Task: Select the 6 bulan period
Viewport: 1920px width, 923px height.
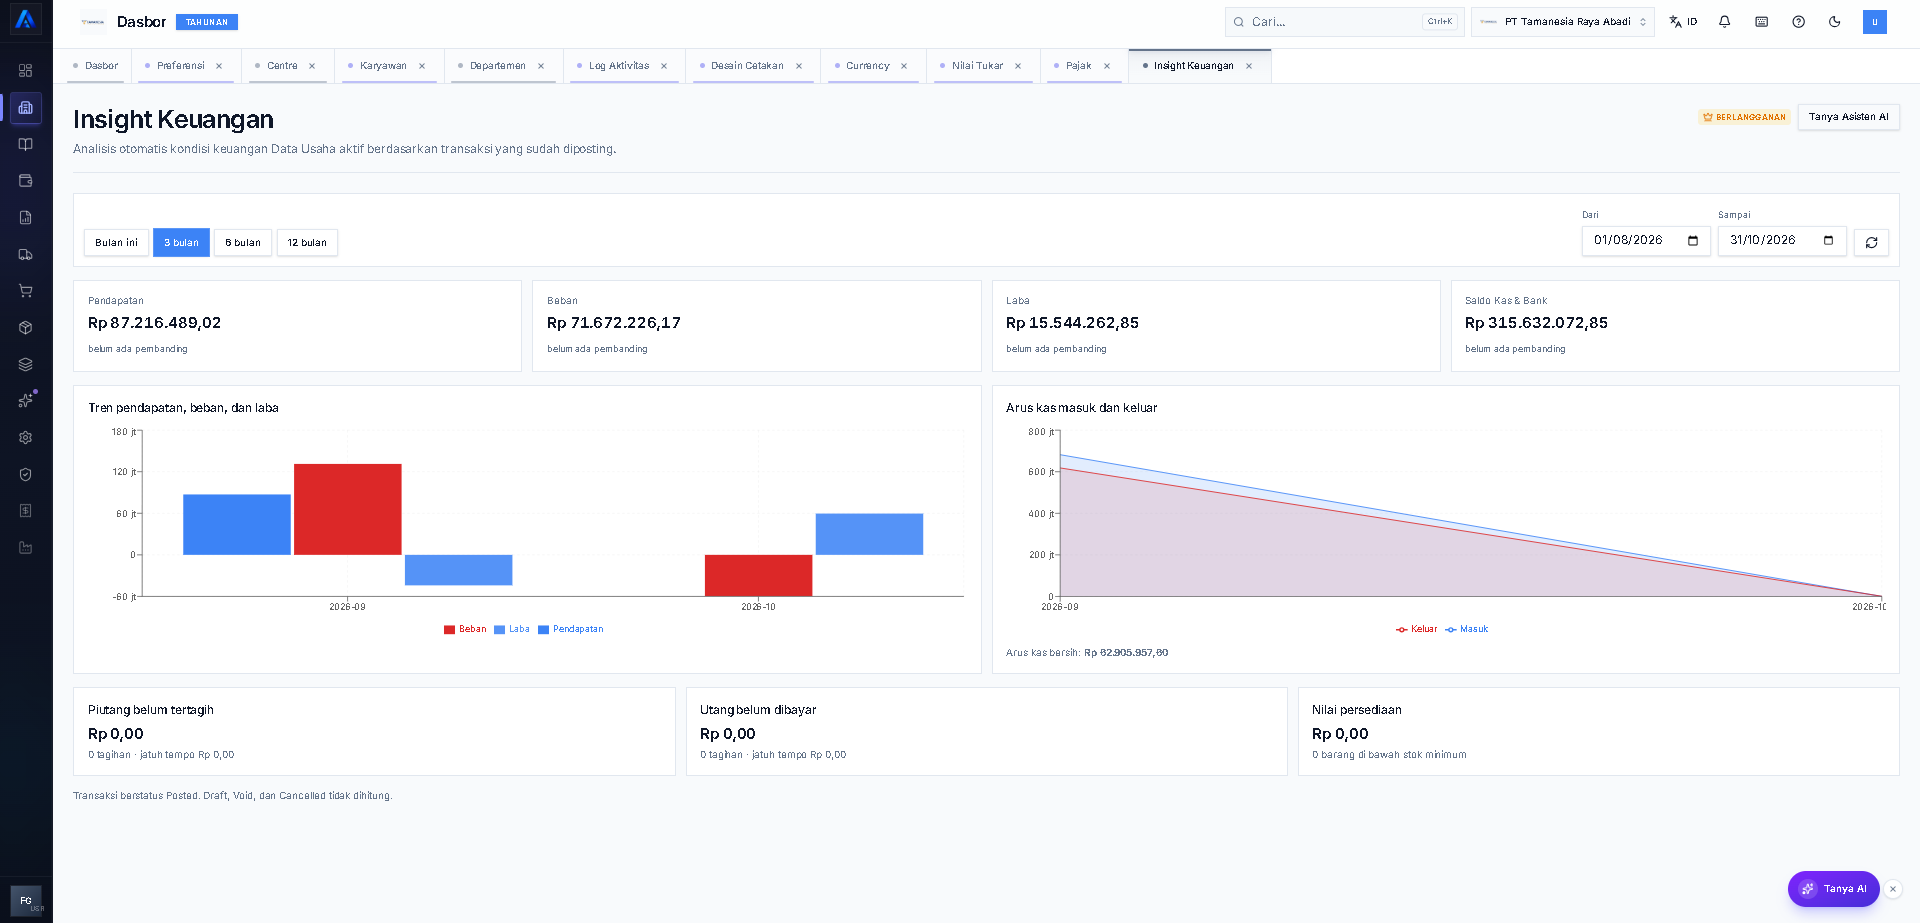Action: click(243, 243)
